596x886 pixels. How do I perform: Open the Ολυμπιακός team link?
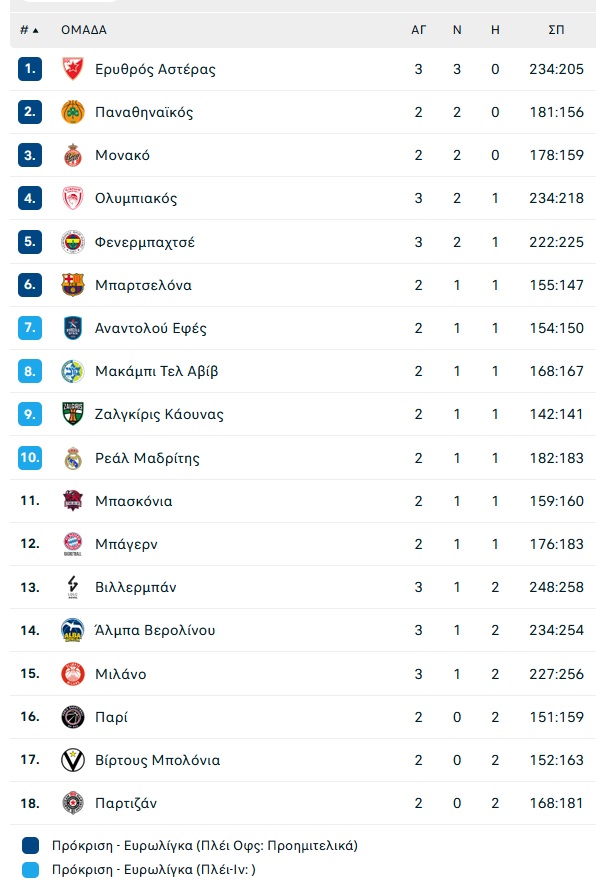(x=136, y=198)
